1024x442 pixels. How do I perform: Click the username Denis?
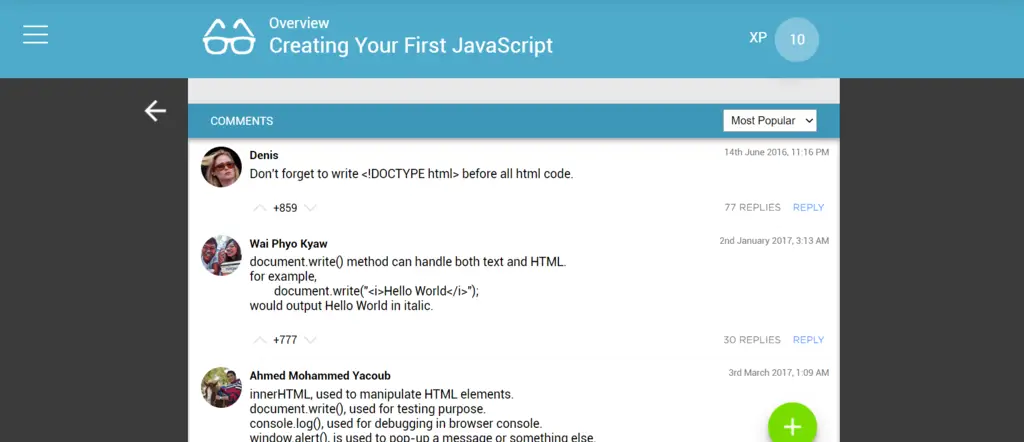click(x=264, y=155)
